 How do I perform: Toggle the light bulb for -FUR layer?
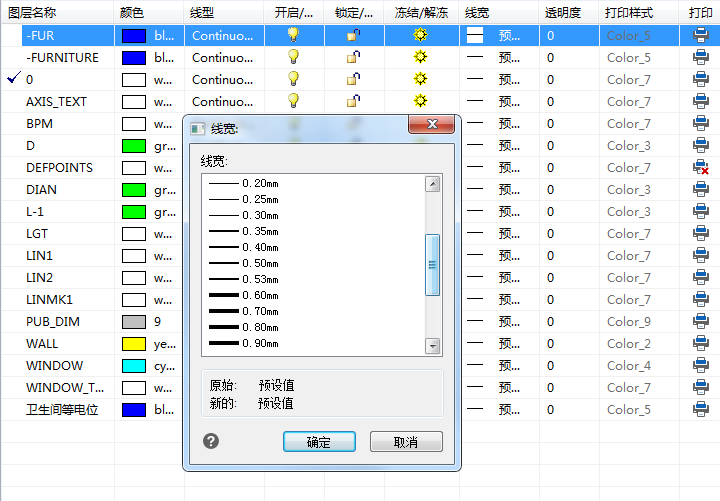click(293, 34)
